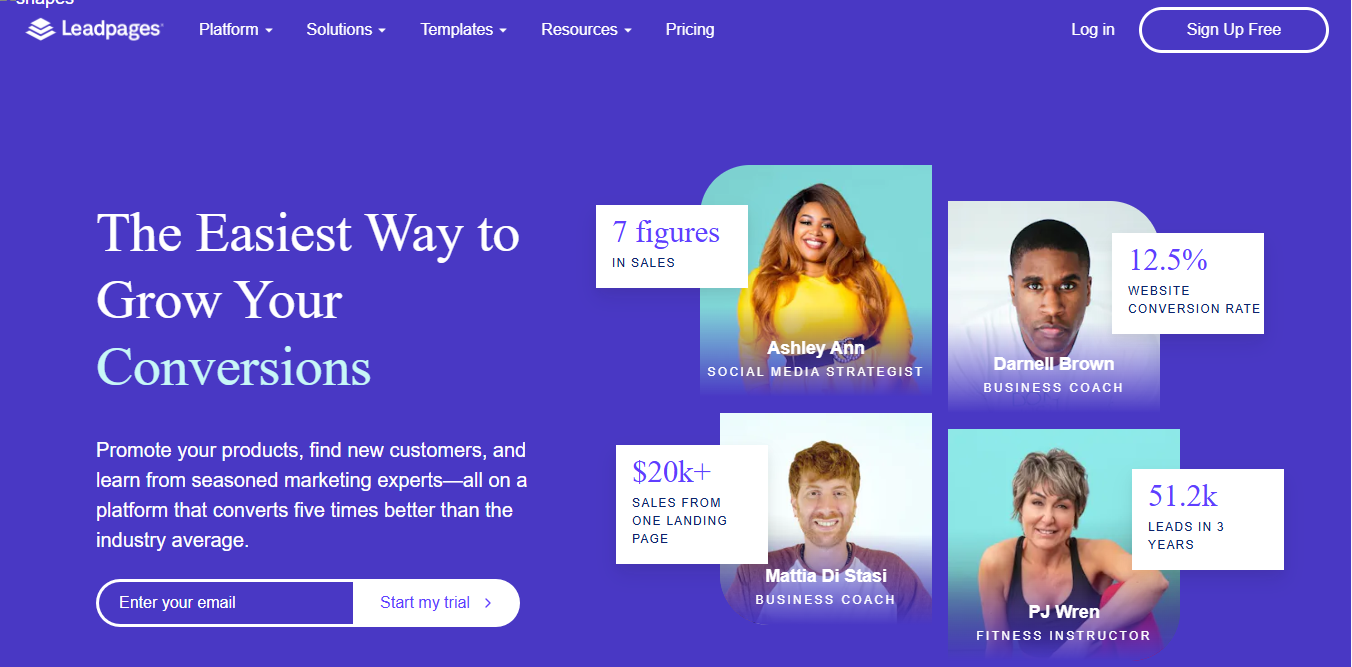Click the Leadpages logo
The width and height of the screenshot is (1352, 667).
pyautogui.click(x=94, y=30)
